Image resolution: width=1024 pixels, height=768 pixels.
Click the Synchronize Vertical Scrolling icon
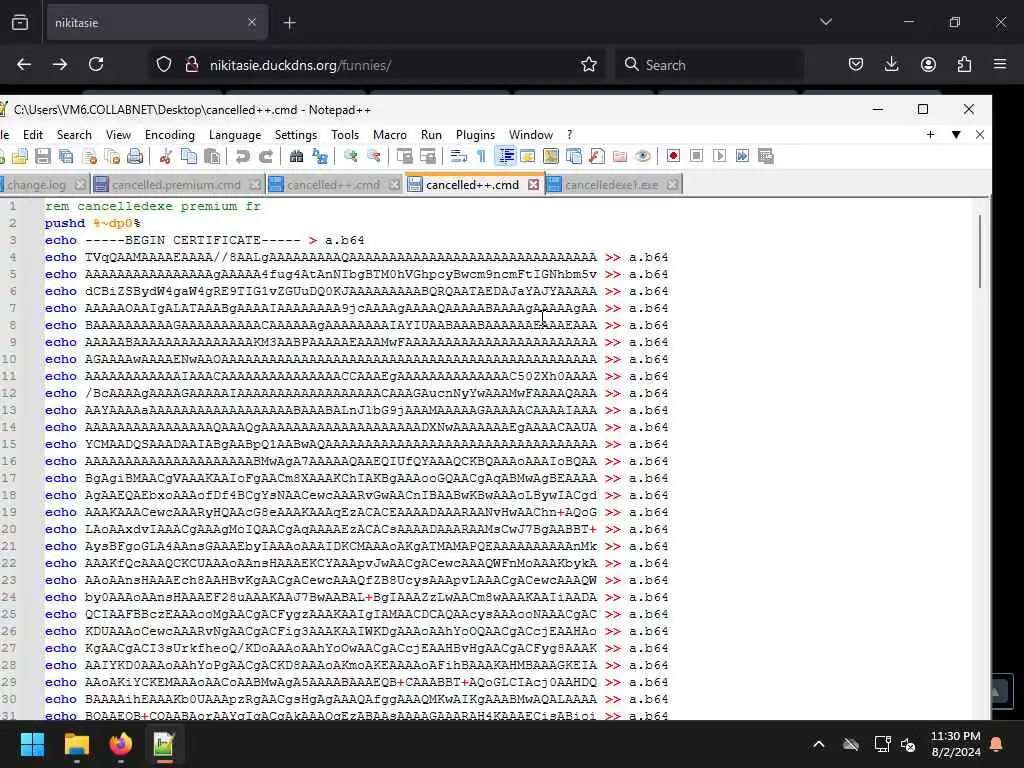click(x=405, y=156)
